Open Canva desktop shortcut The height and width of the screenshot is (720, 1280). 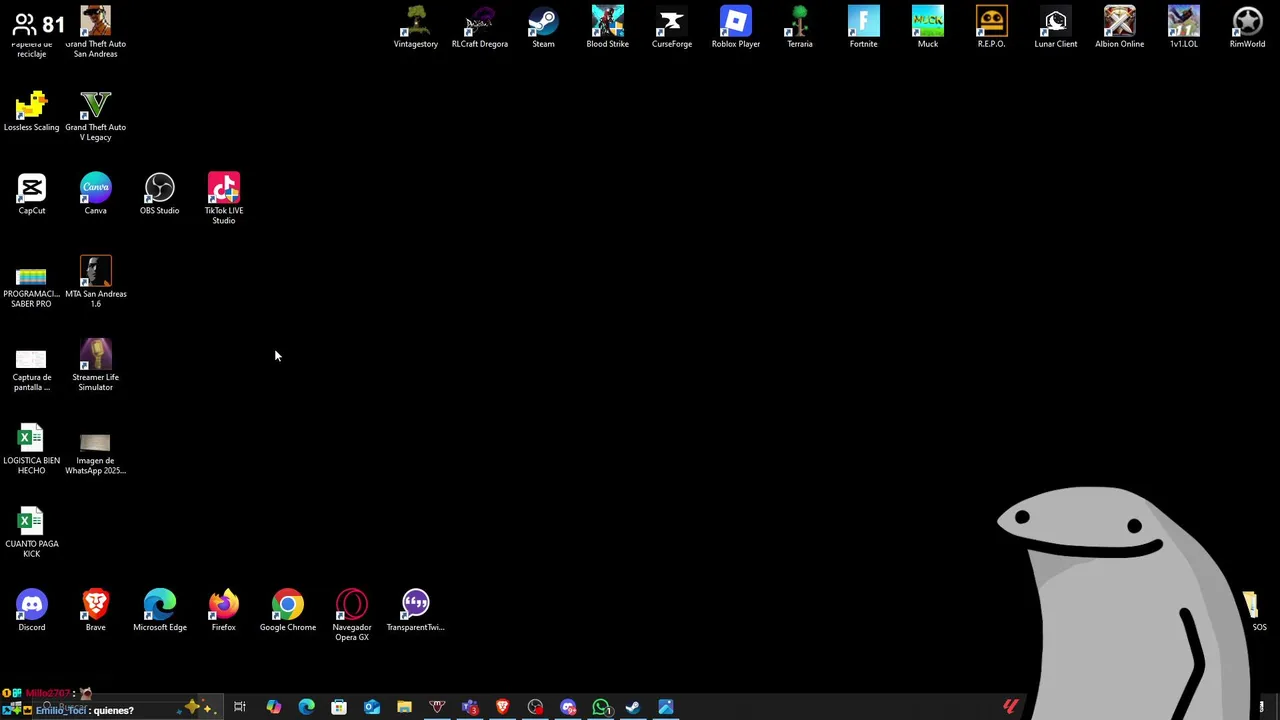pyautogui.click(x=95, y=194)
